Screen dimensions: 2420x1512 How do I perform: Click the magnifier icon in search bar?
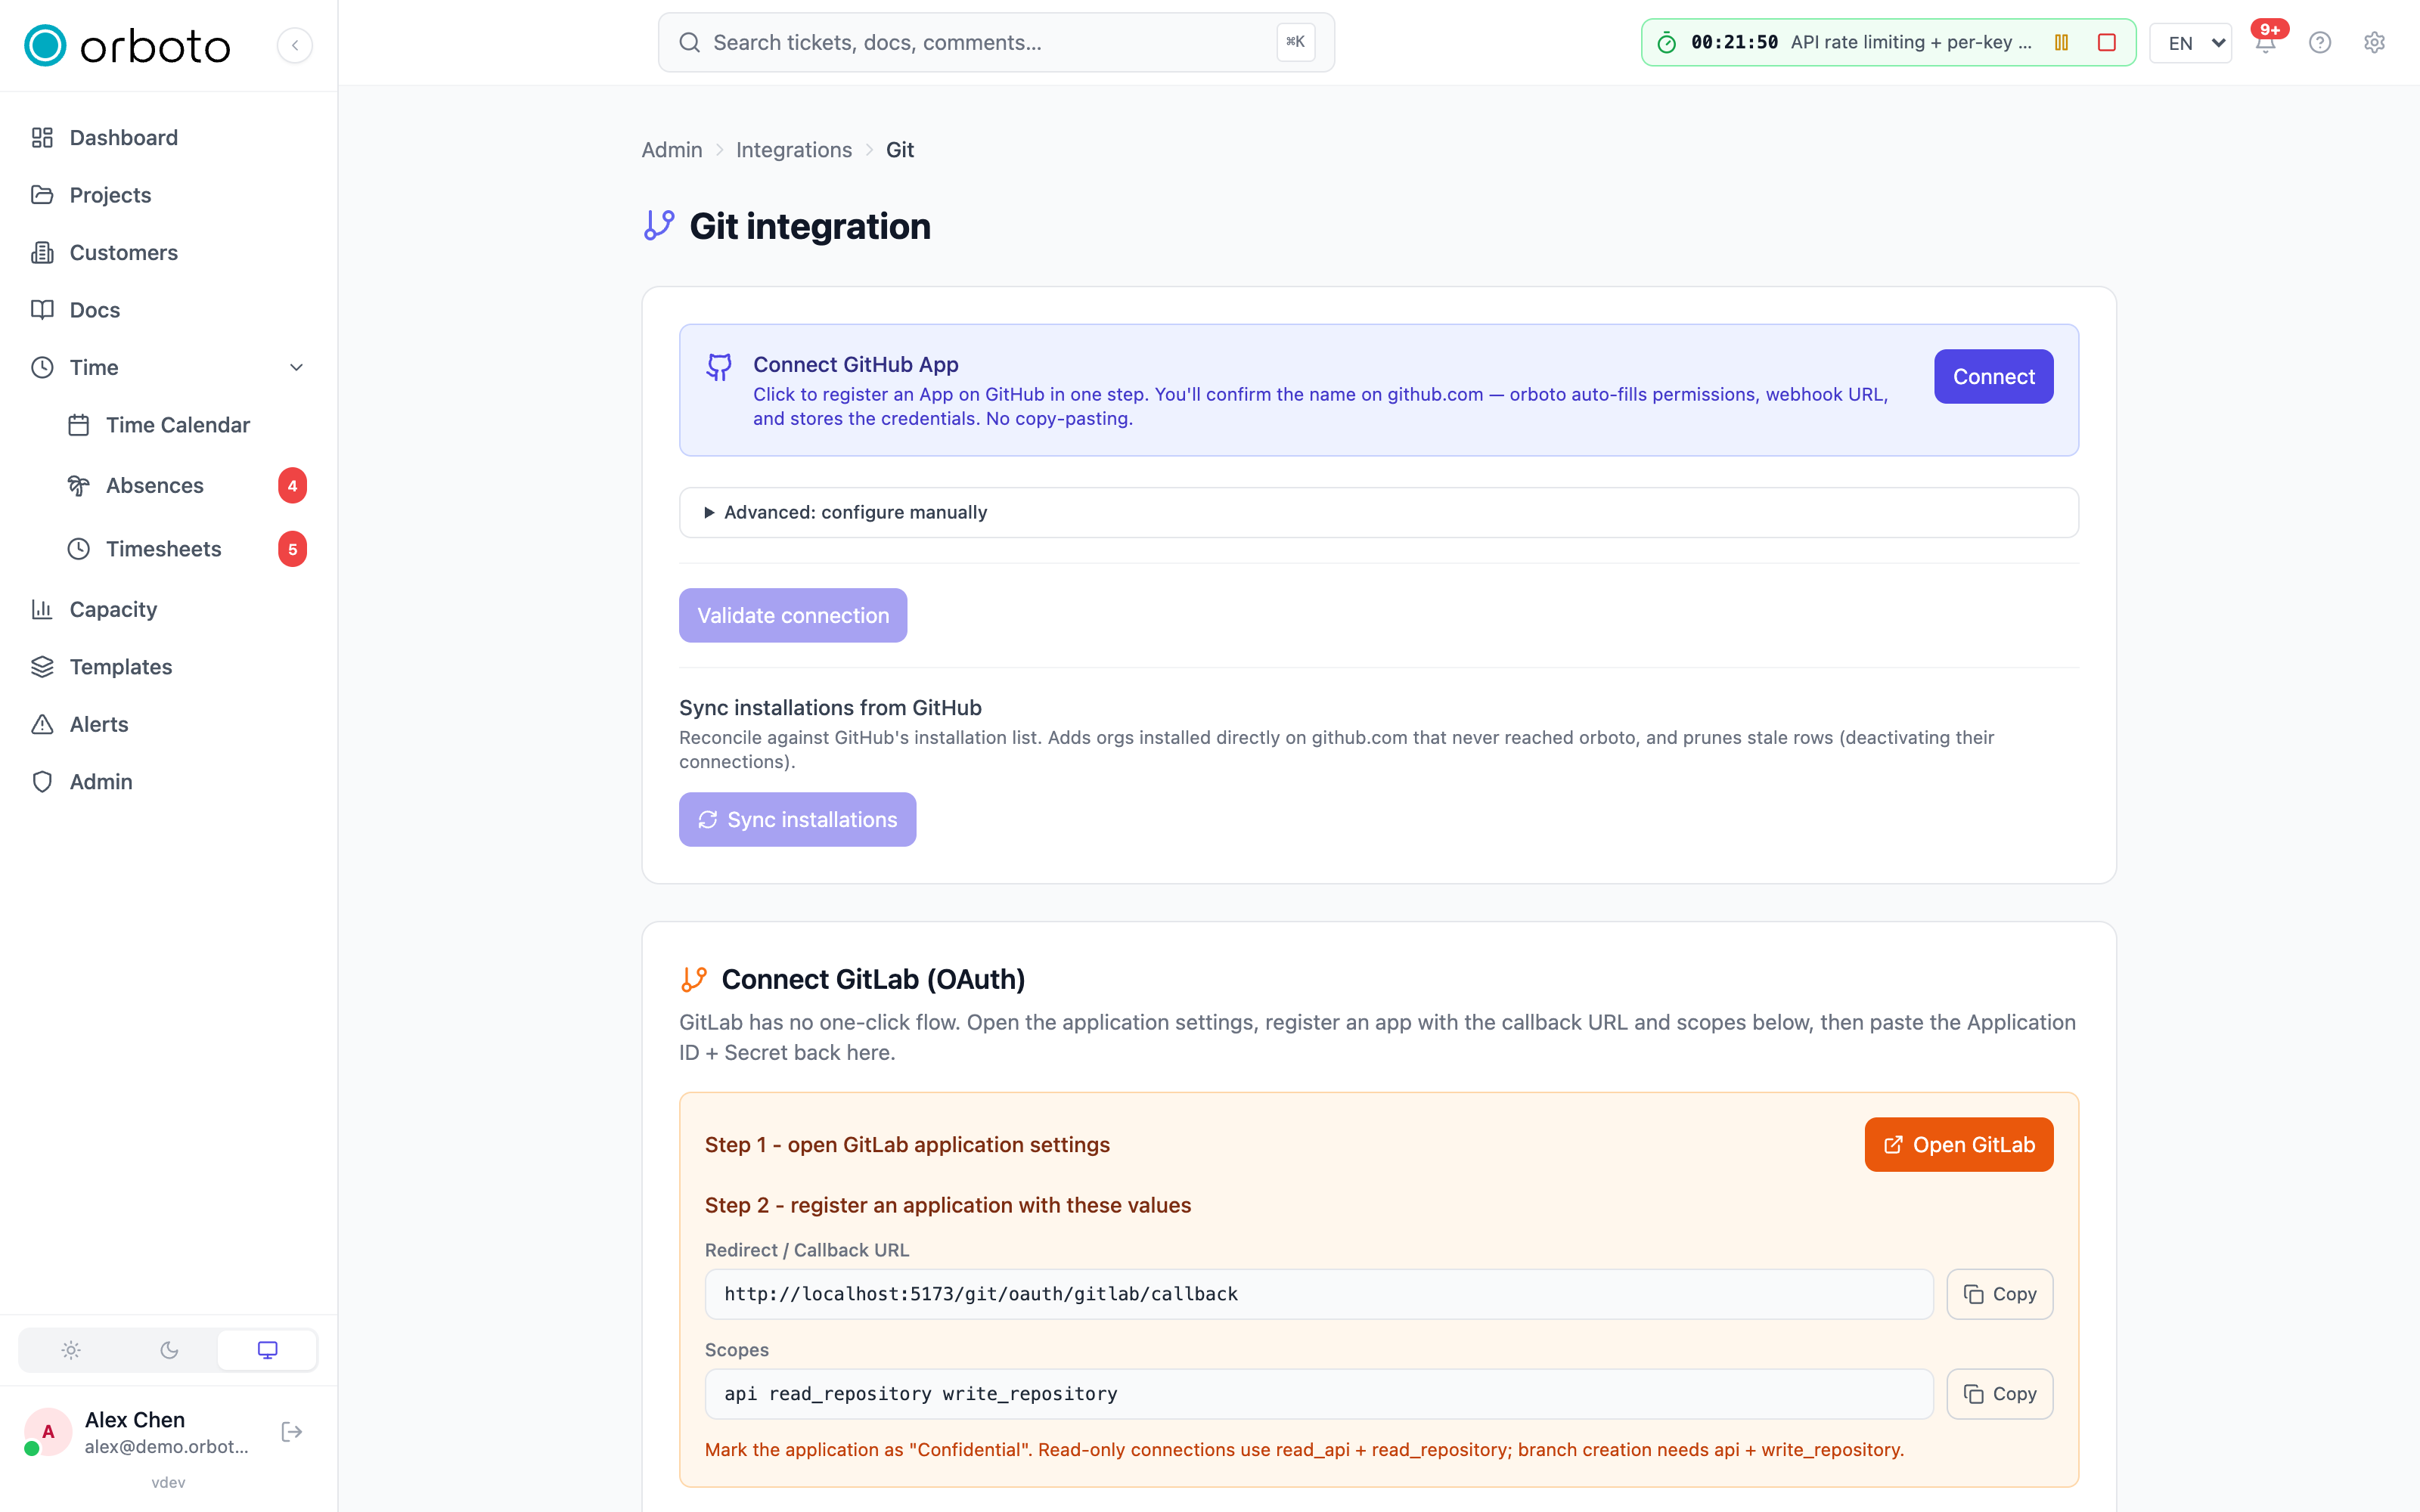(x=689, y=42)
